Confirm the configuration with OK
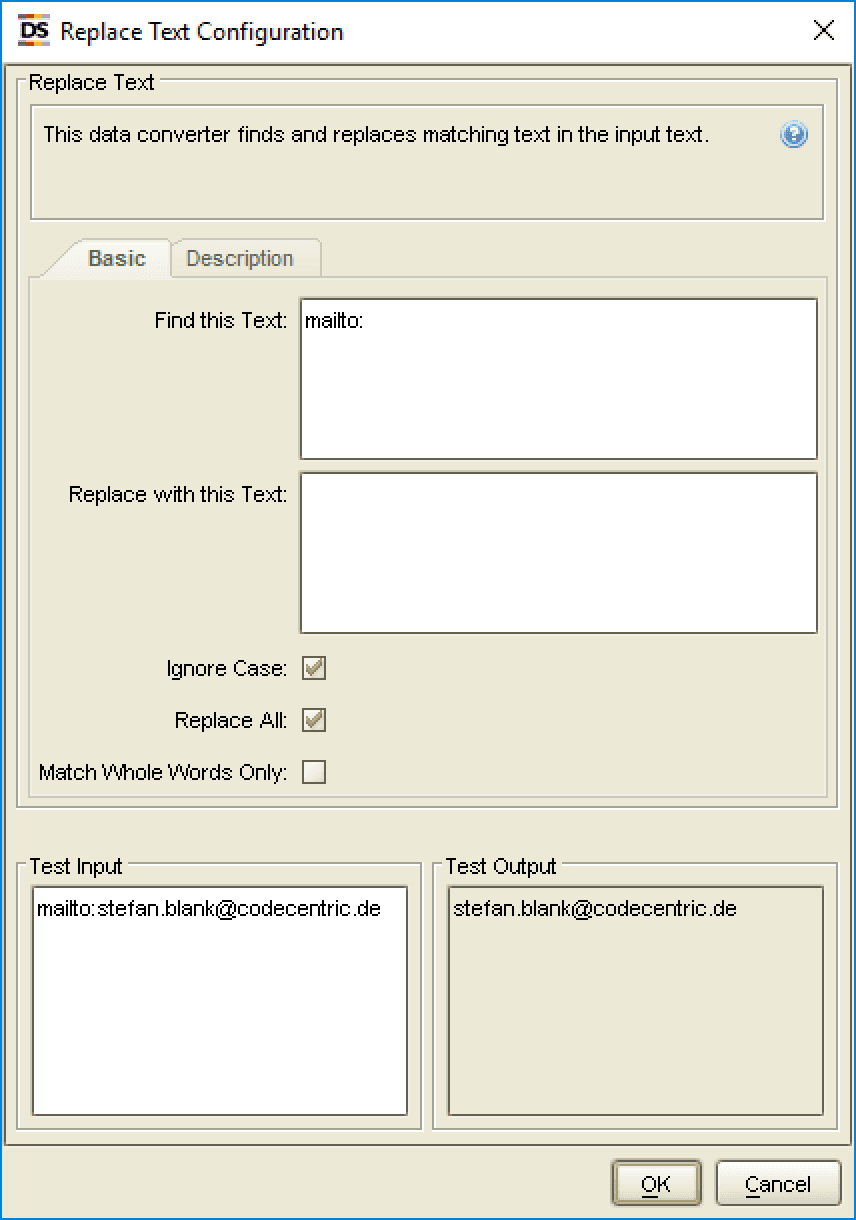The height and width of the screenshot is (1220, 856). (x=656, y=1183)
